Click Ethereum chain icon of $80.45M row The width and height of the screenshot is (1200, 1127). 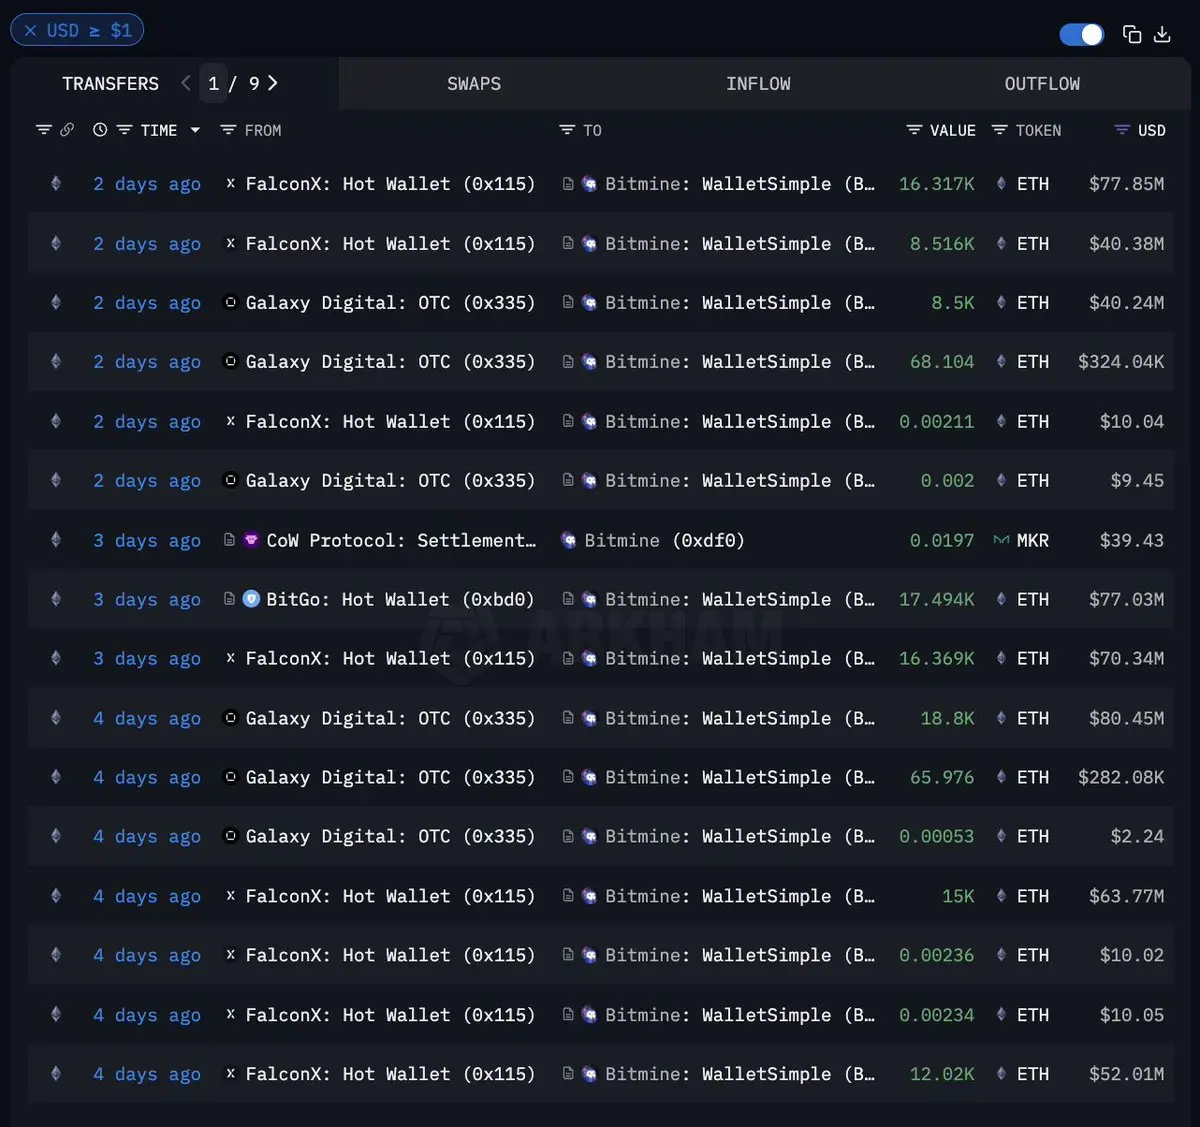point(56,717)
